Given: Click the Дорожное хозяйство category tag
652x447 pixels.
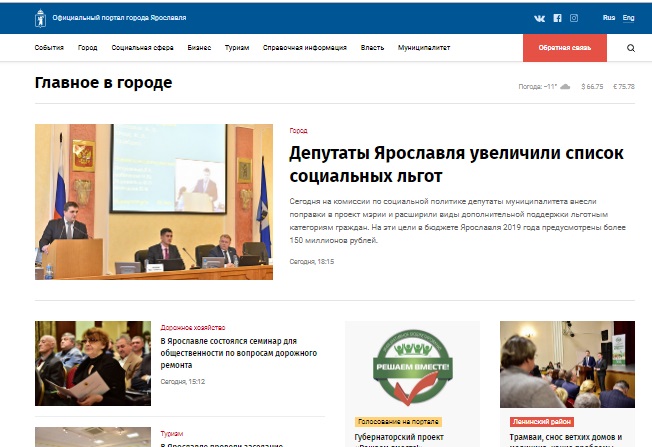Looking at the screenshot, I should point(193,328).
